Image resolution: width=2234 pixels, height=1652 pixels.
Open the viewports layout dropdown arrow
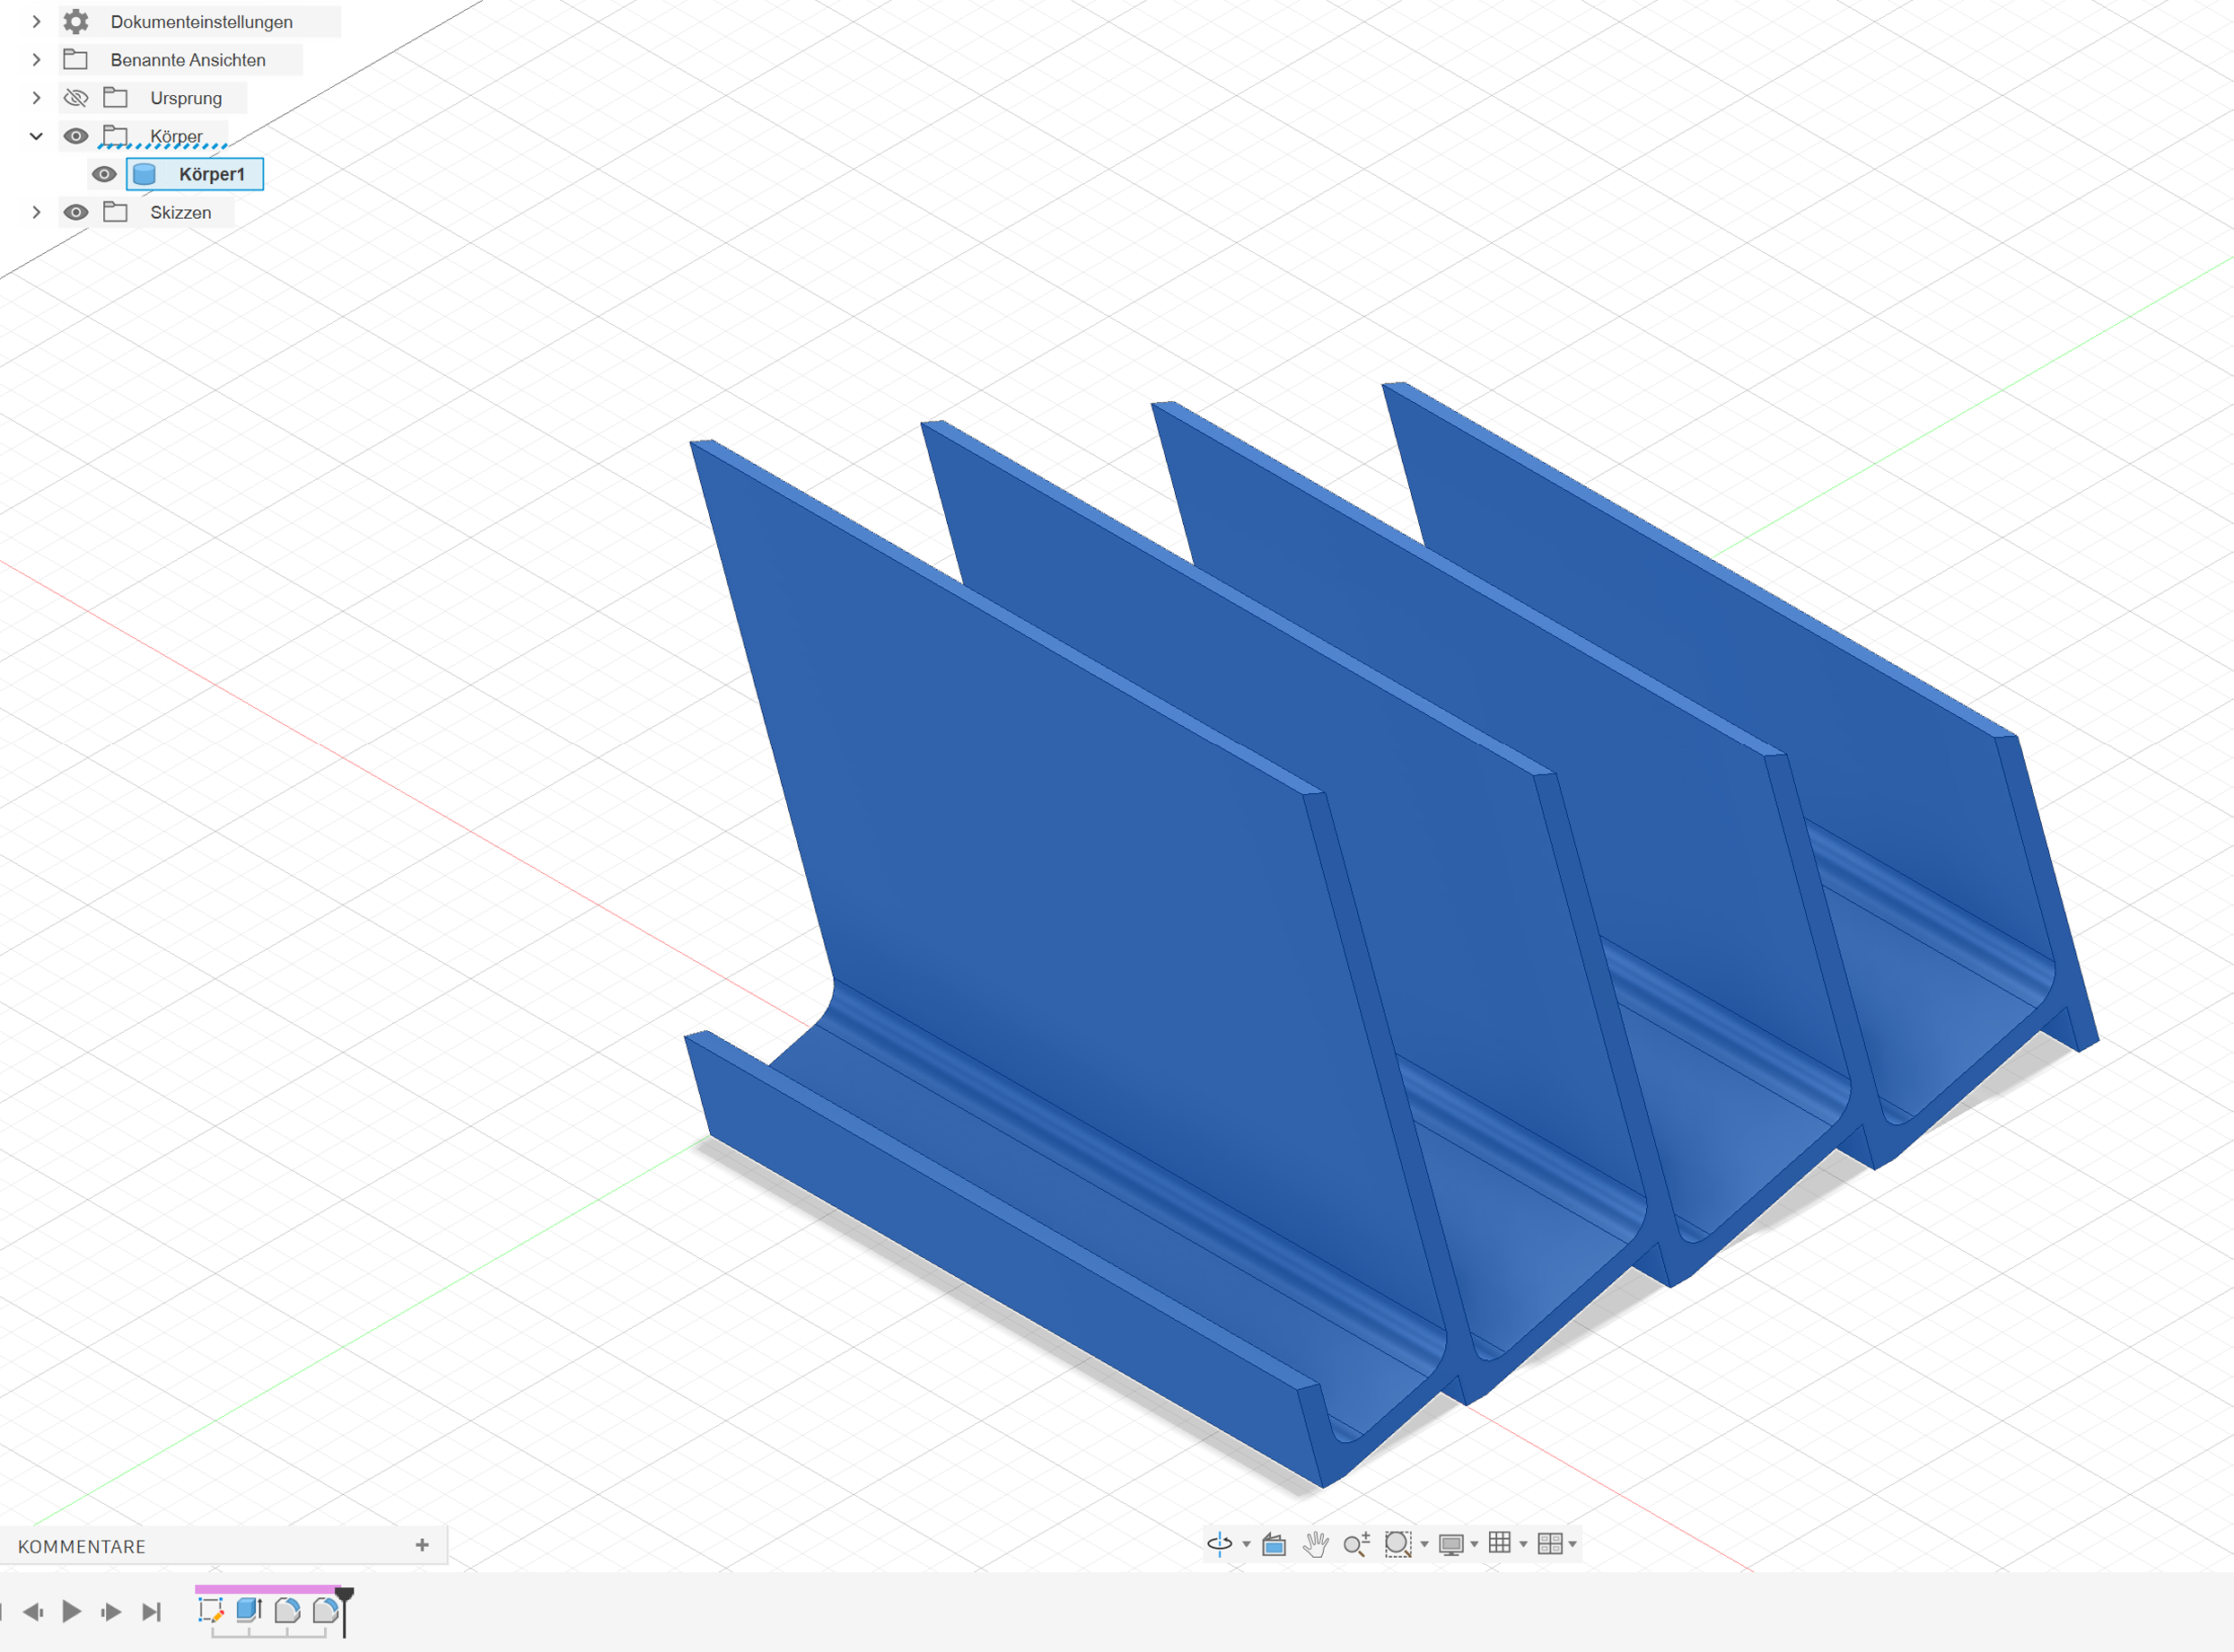(x=1573, y=1545)
